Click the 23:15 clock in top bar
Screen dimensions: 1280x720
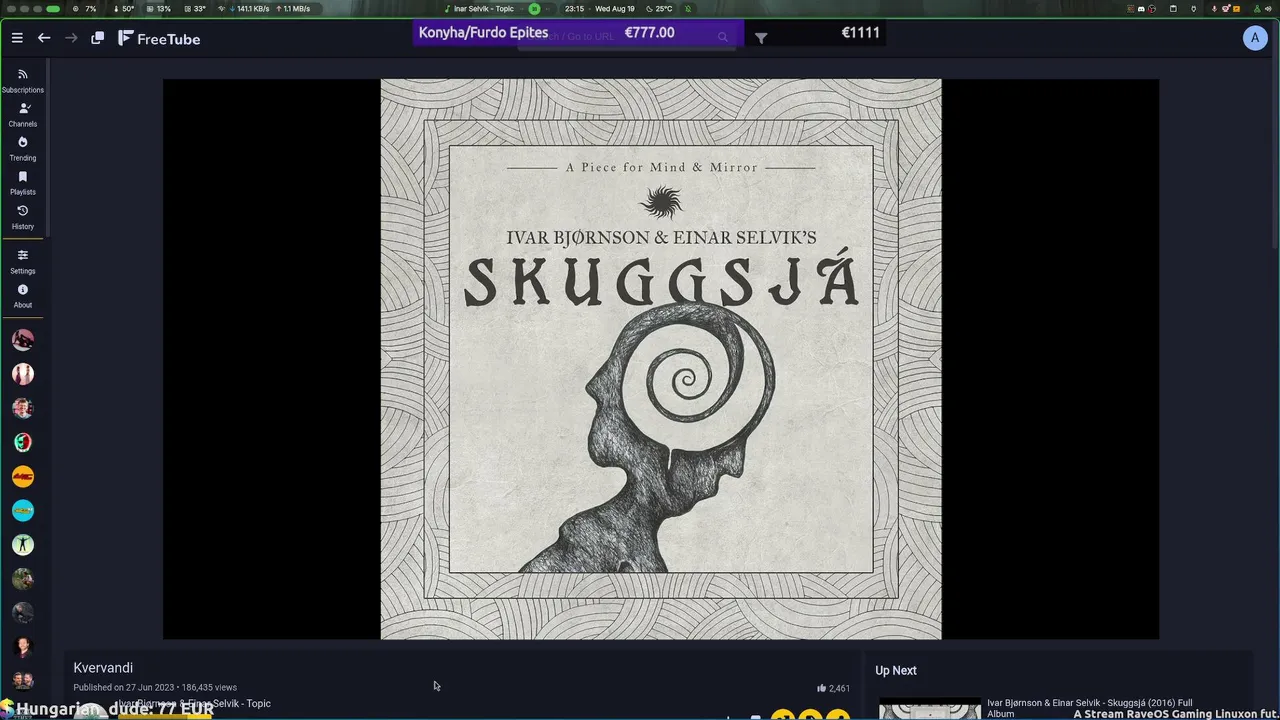[574, 9]
